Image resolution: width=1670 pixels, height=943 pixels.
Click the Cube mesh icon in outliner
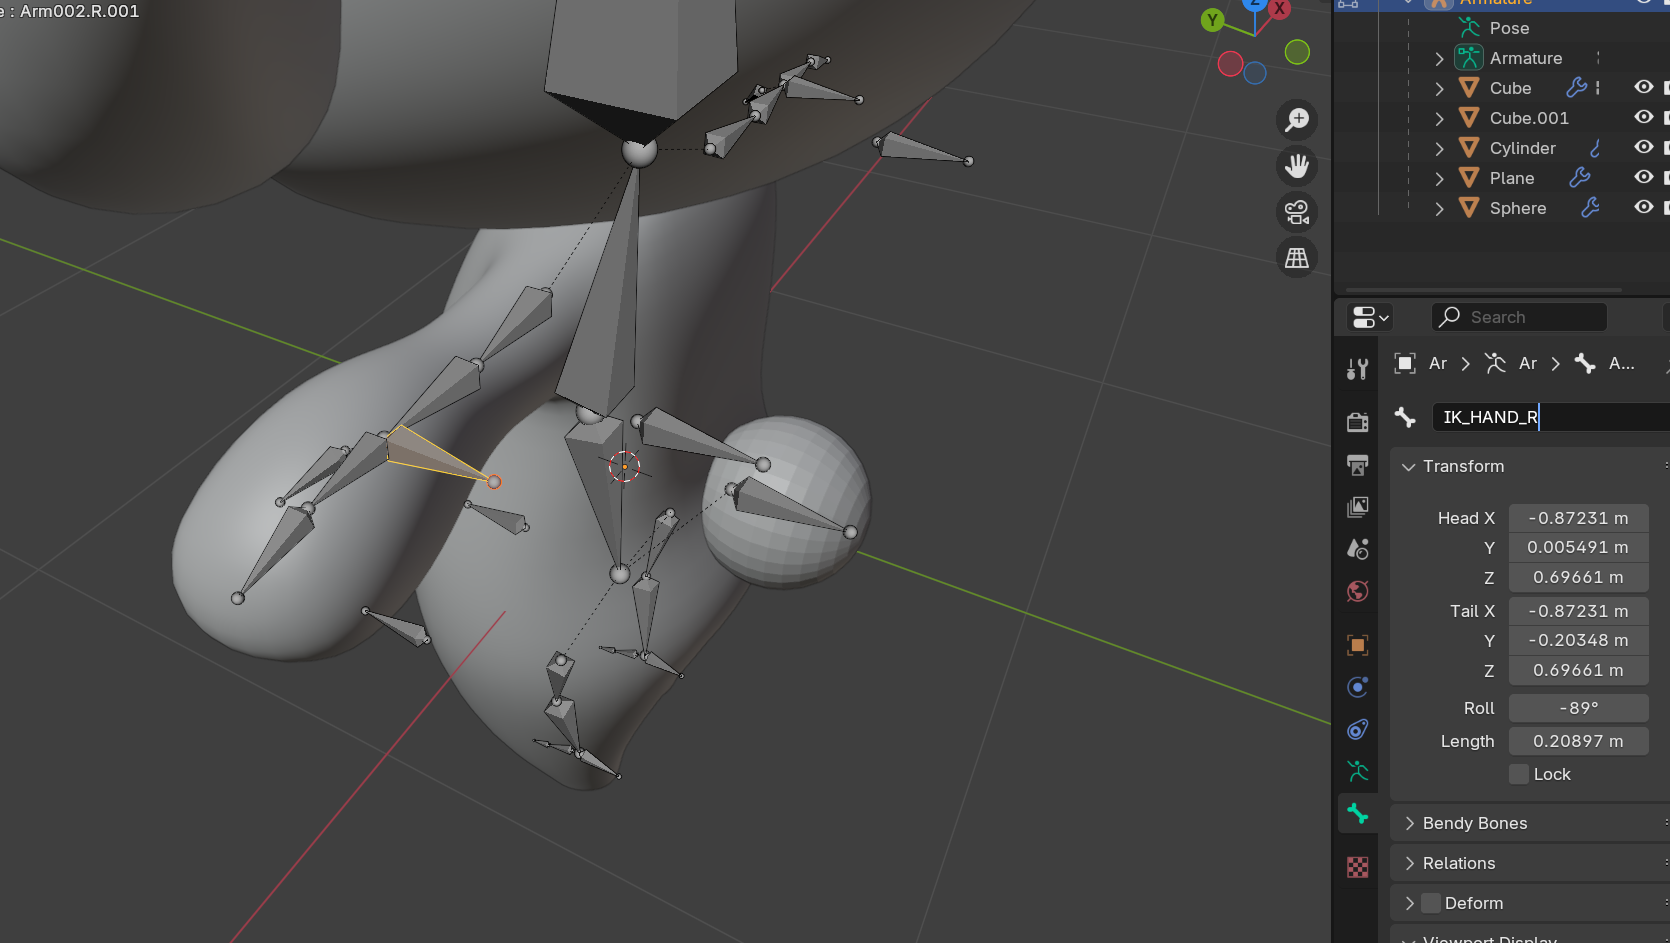[x=1469, y=88]
